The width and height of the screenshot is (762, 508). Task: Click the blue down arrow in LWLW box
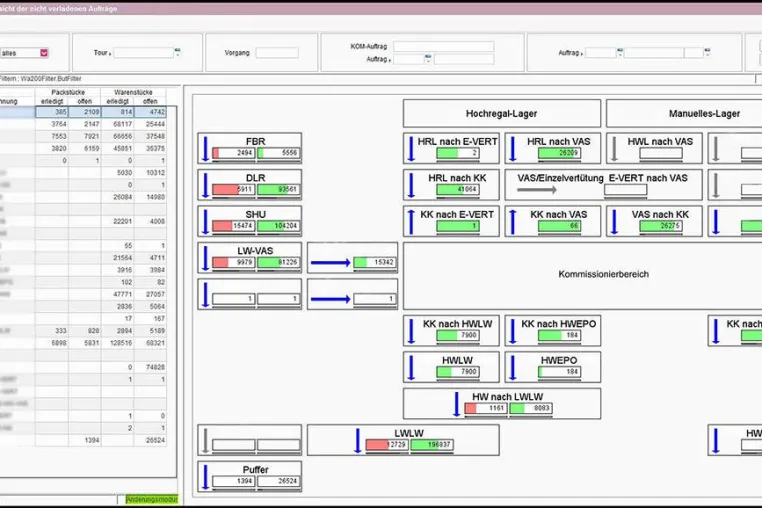click(x=358, y=440)
